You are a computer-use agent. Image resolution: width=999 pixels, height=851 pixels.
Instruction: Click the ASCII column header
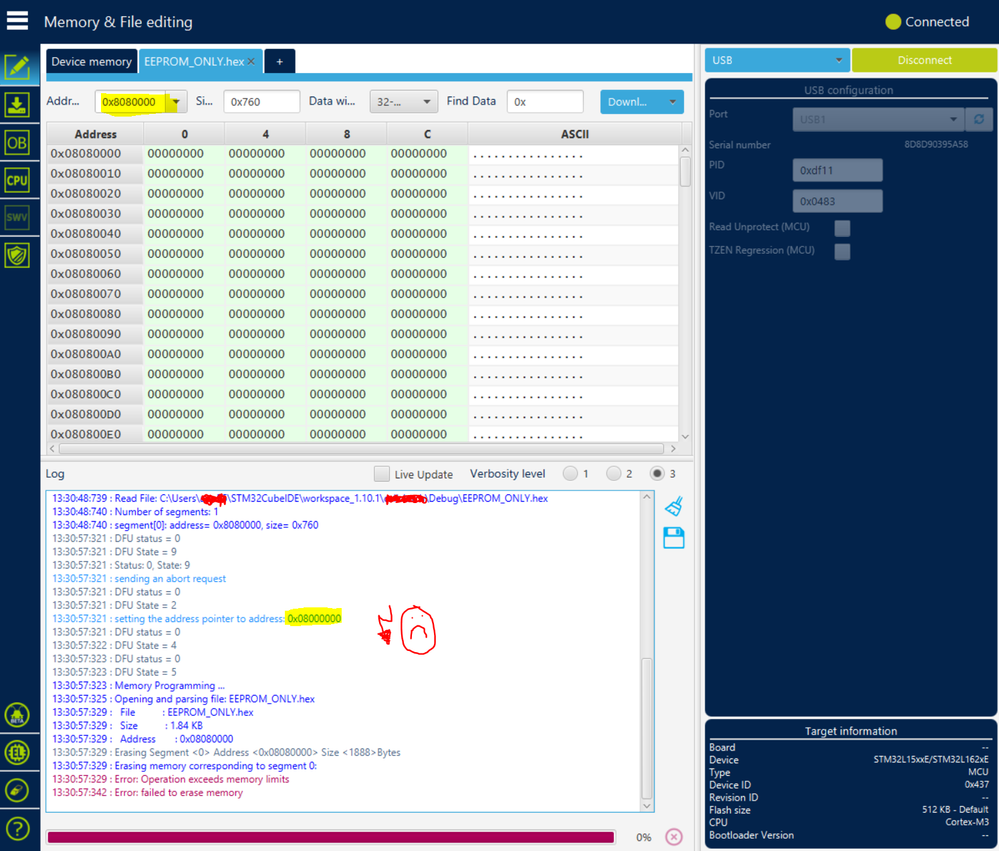click(575, 134)
